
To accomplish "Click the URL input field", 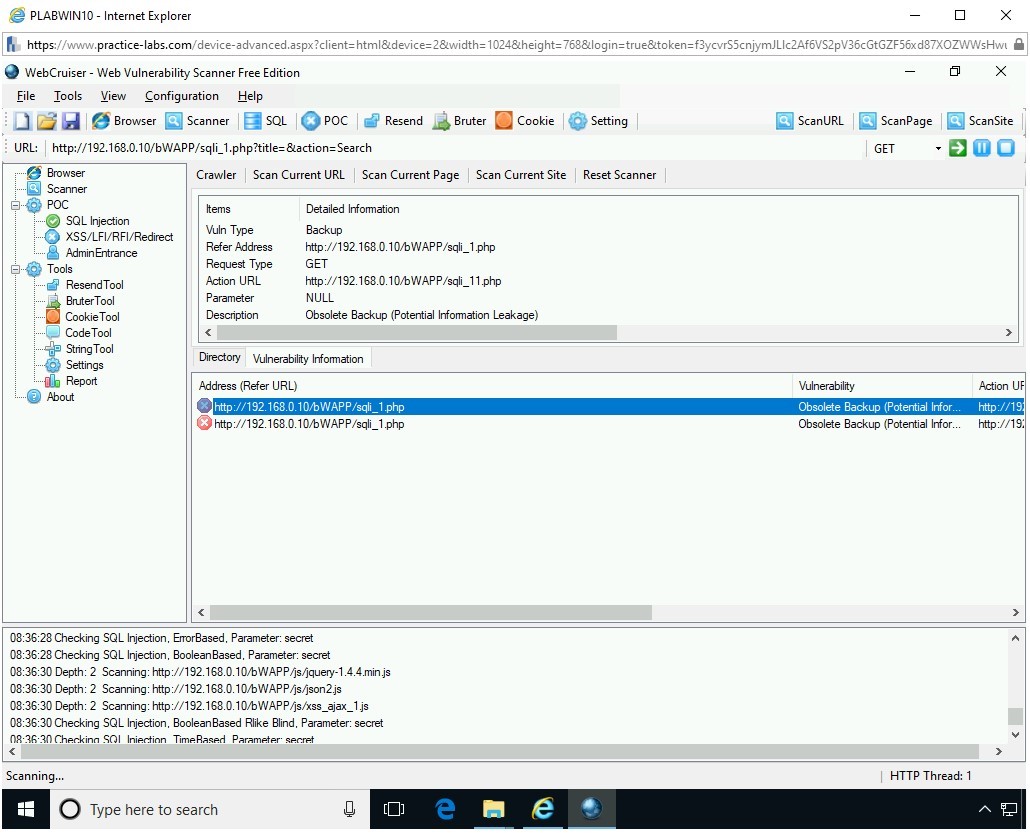I will [x=450, y=148].
